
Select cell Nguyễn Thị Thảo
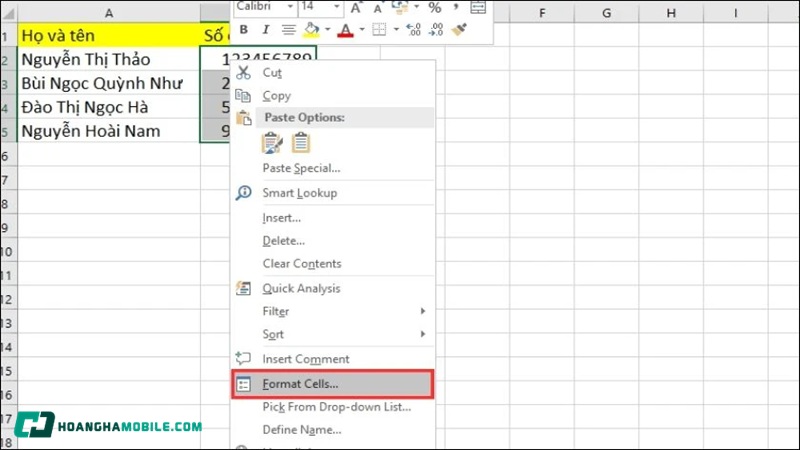click(109, 60)
